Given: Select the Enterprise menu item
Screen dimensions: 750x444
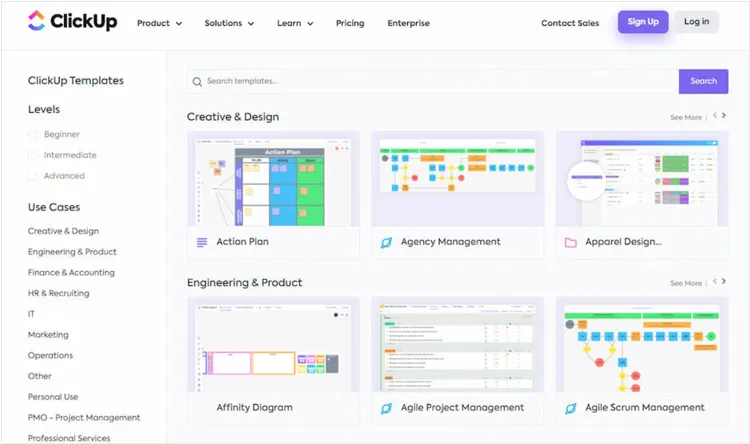Looking at the screenshot, I should click(408, 23).
